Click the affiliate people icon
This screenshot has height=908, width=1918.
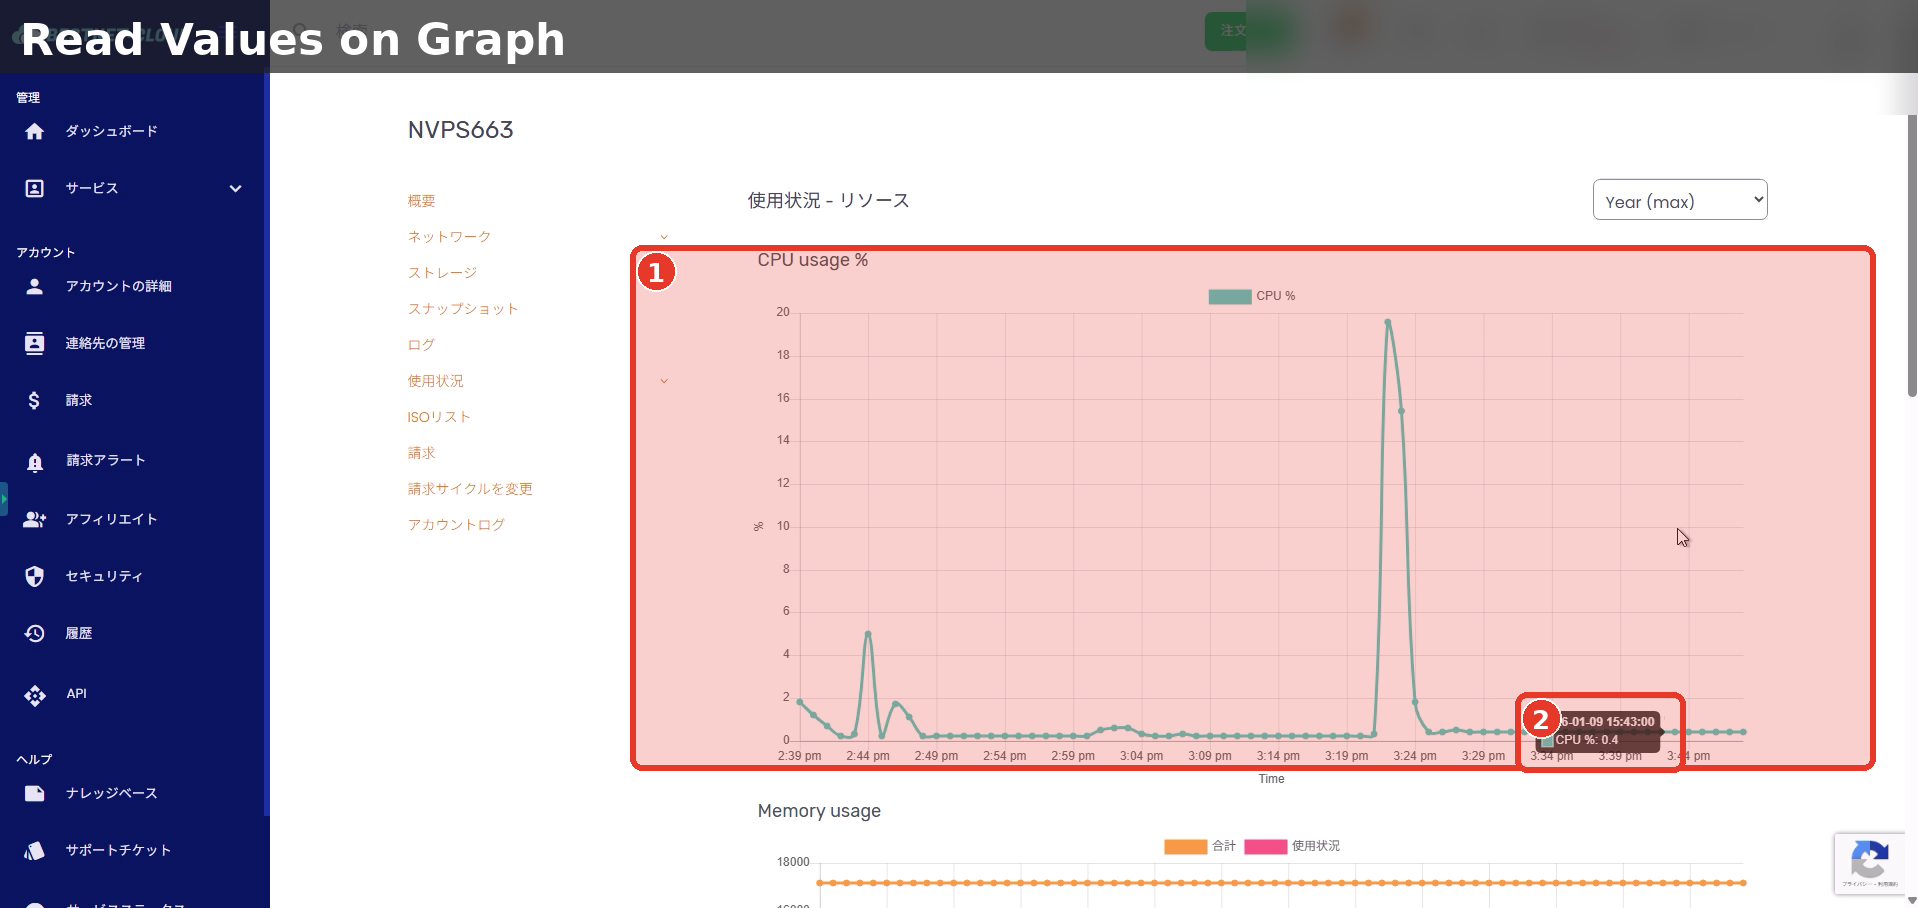tap(35, 519)
